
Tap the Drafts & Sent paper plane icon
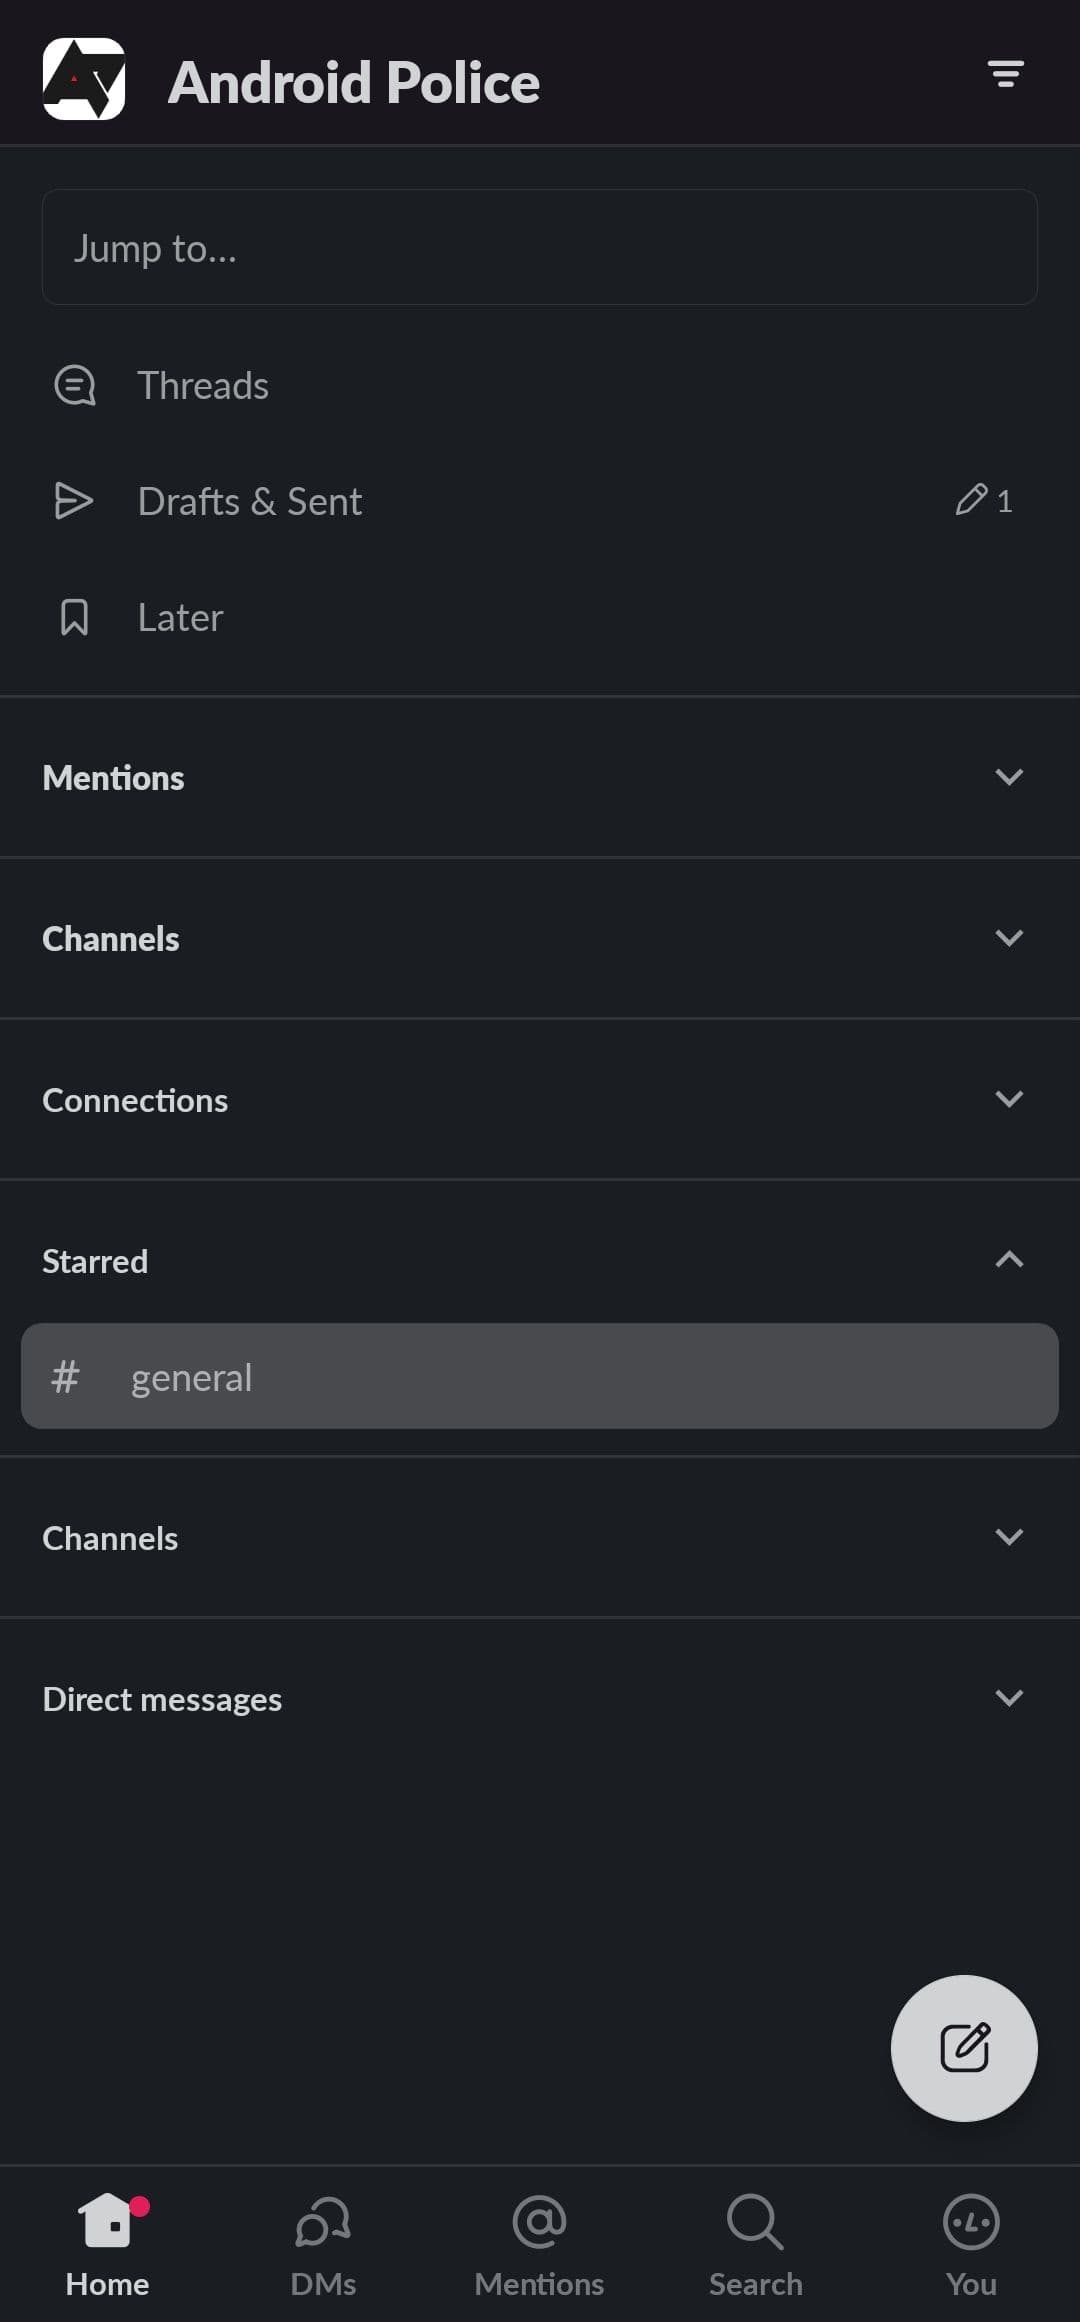coord(74,501)
